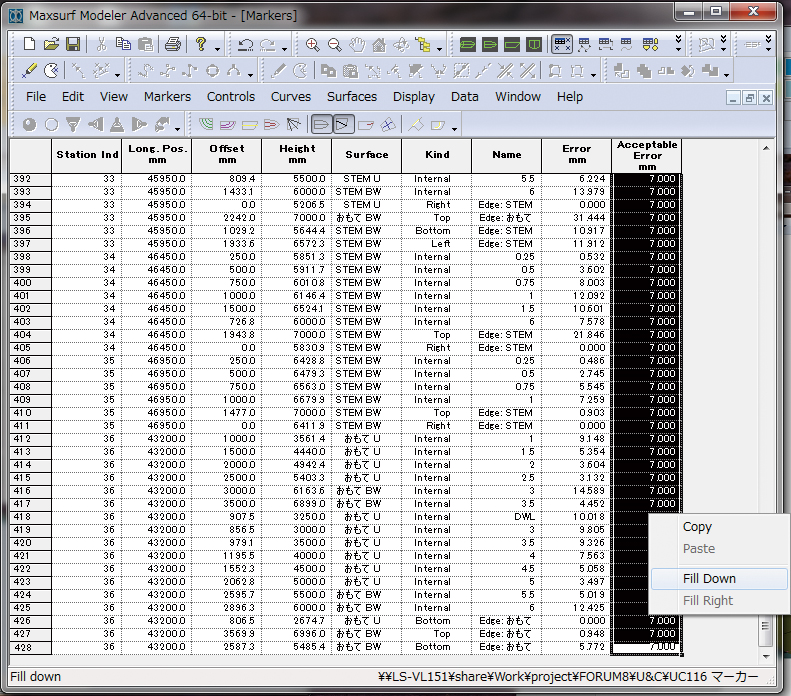
Task: Open the Assembly tree icon
Action: tap(423, 45)
